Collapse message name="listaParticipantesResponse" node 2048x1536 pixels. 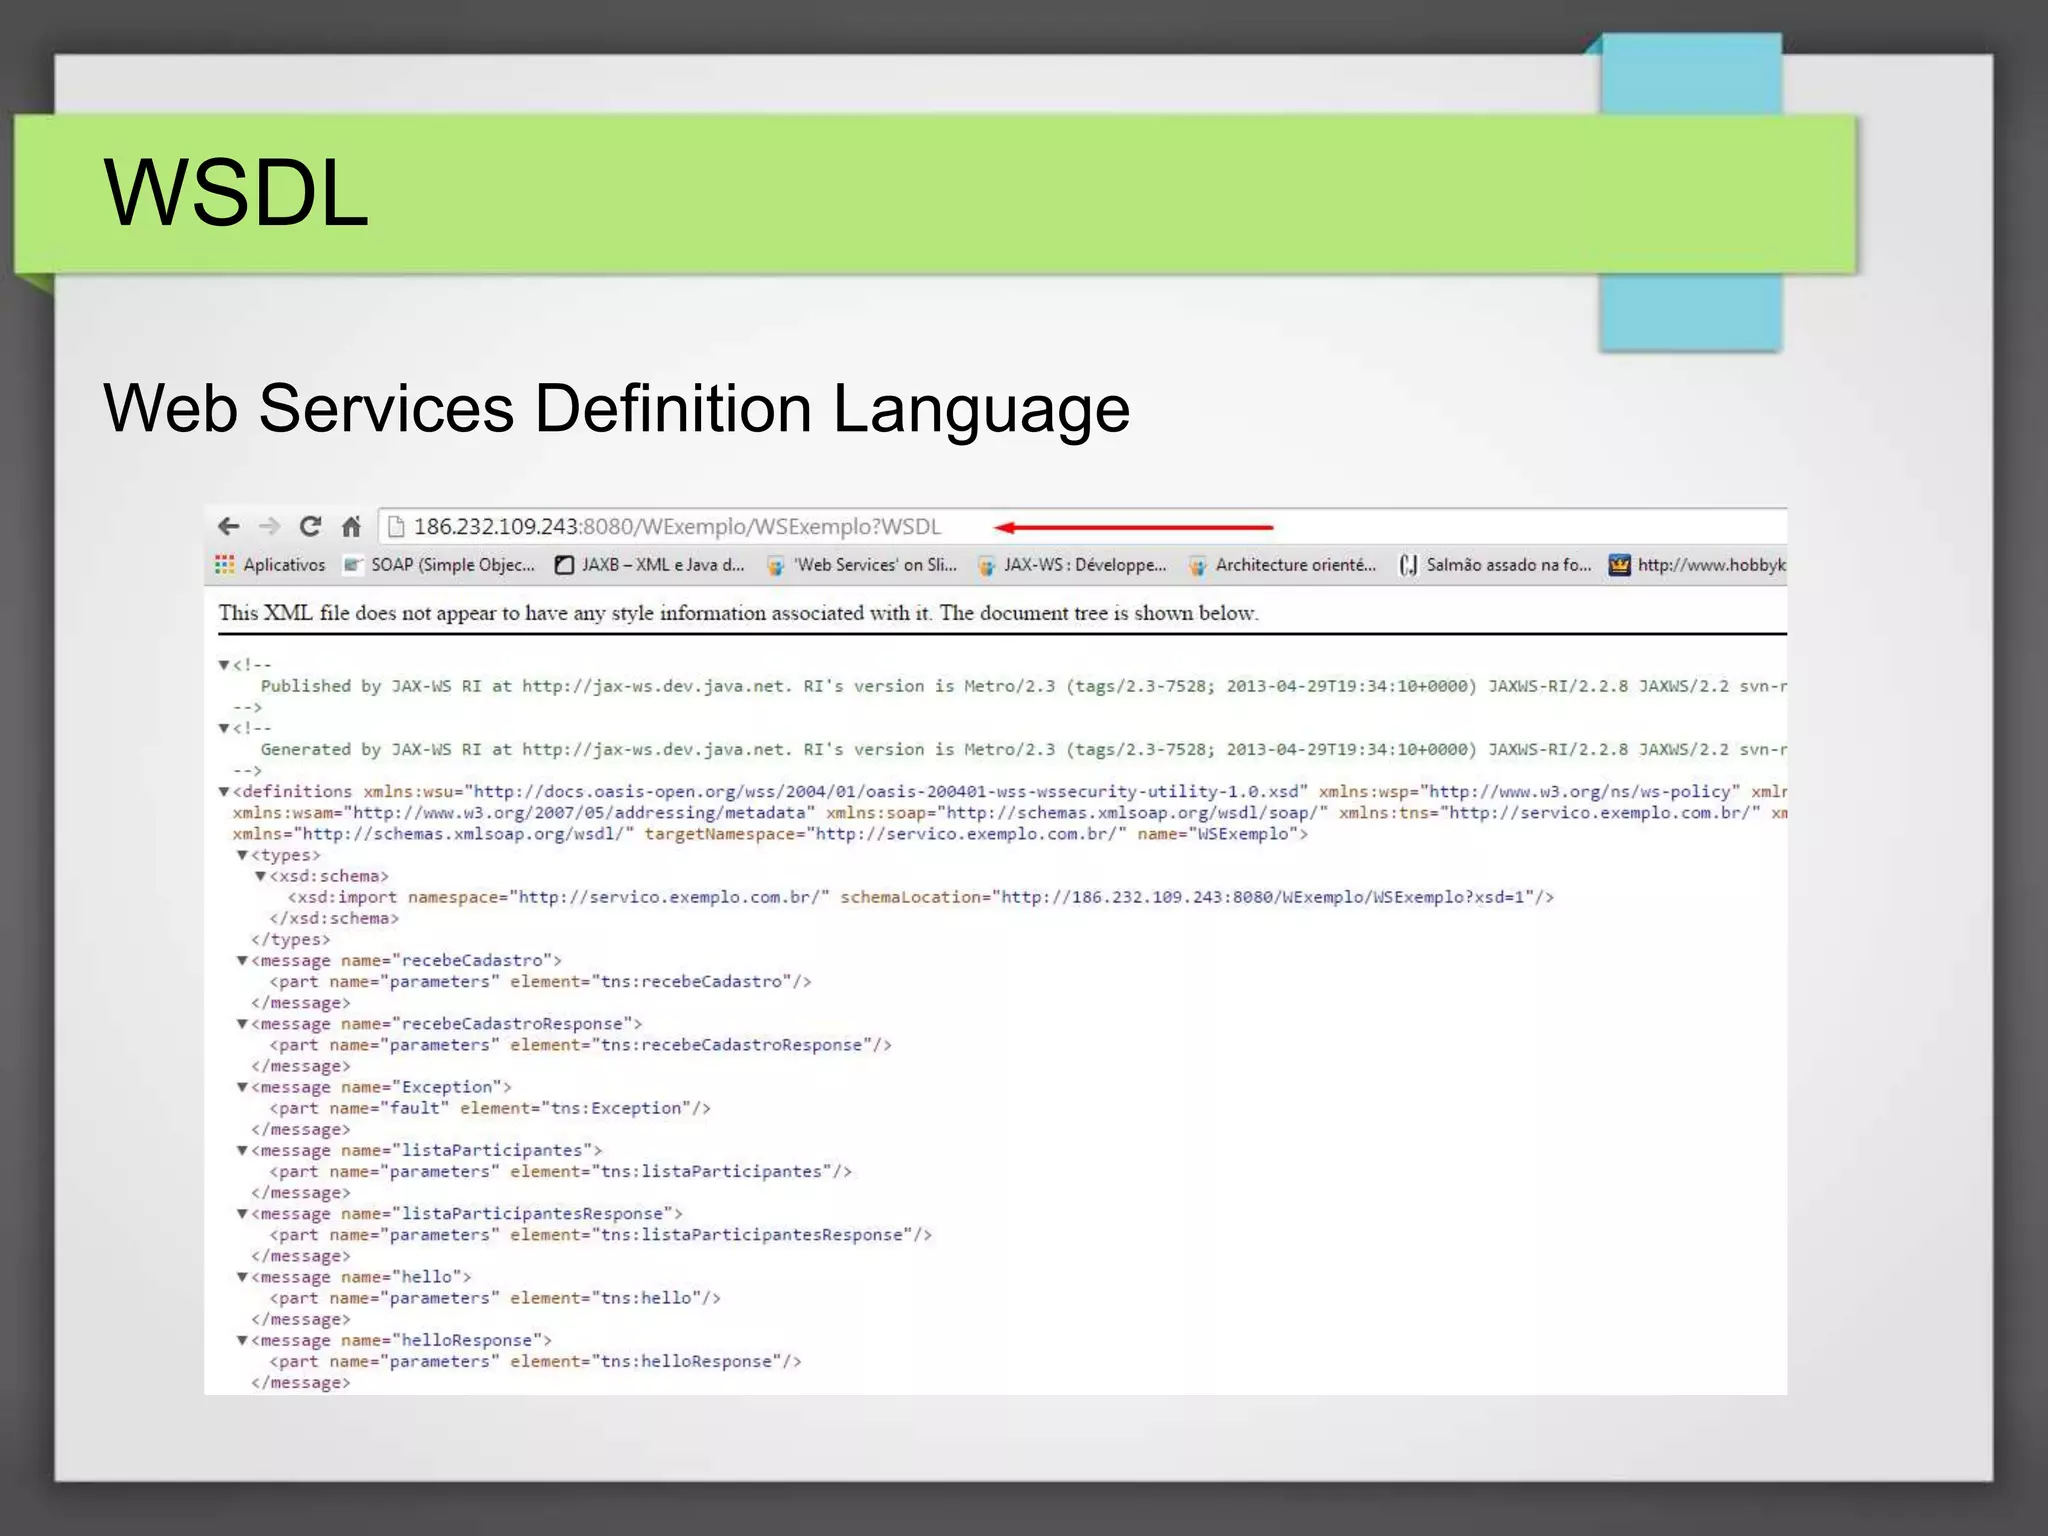242,1213
